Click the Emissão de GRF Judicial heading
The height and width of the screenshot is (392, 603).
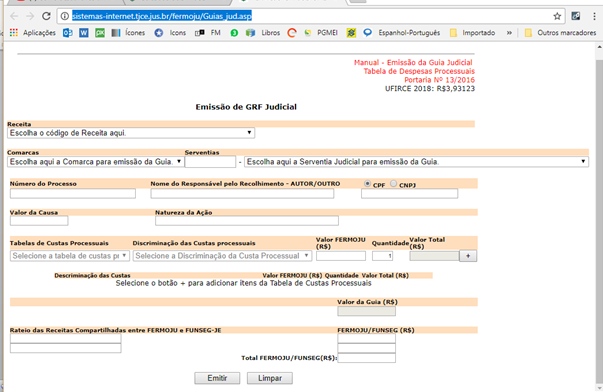[x=246, y=107]
